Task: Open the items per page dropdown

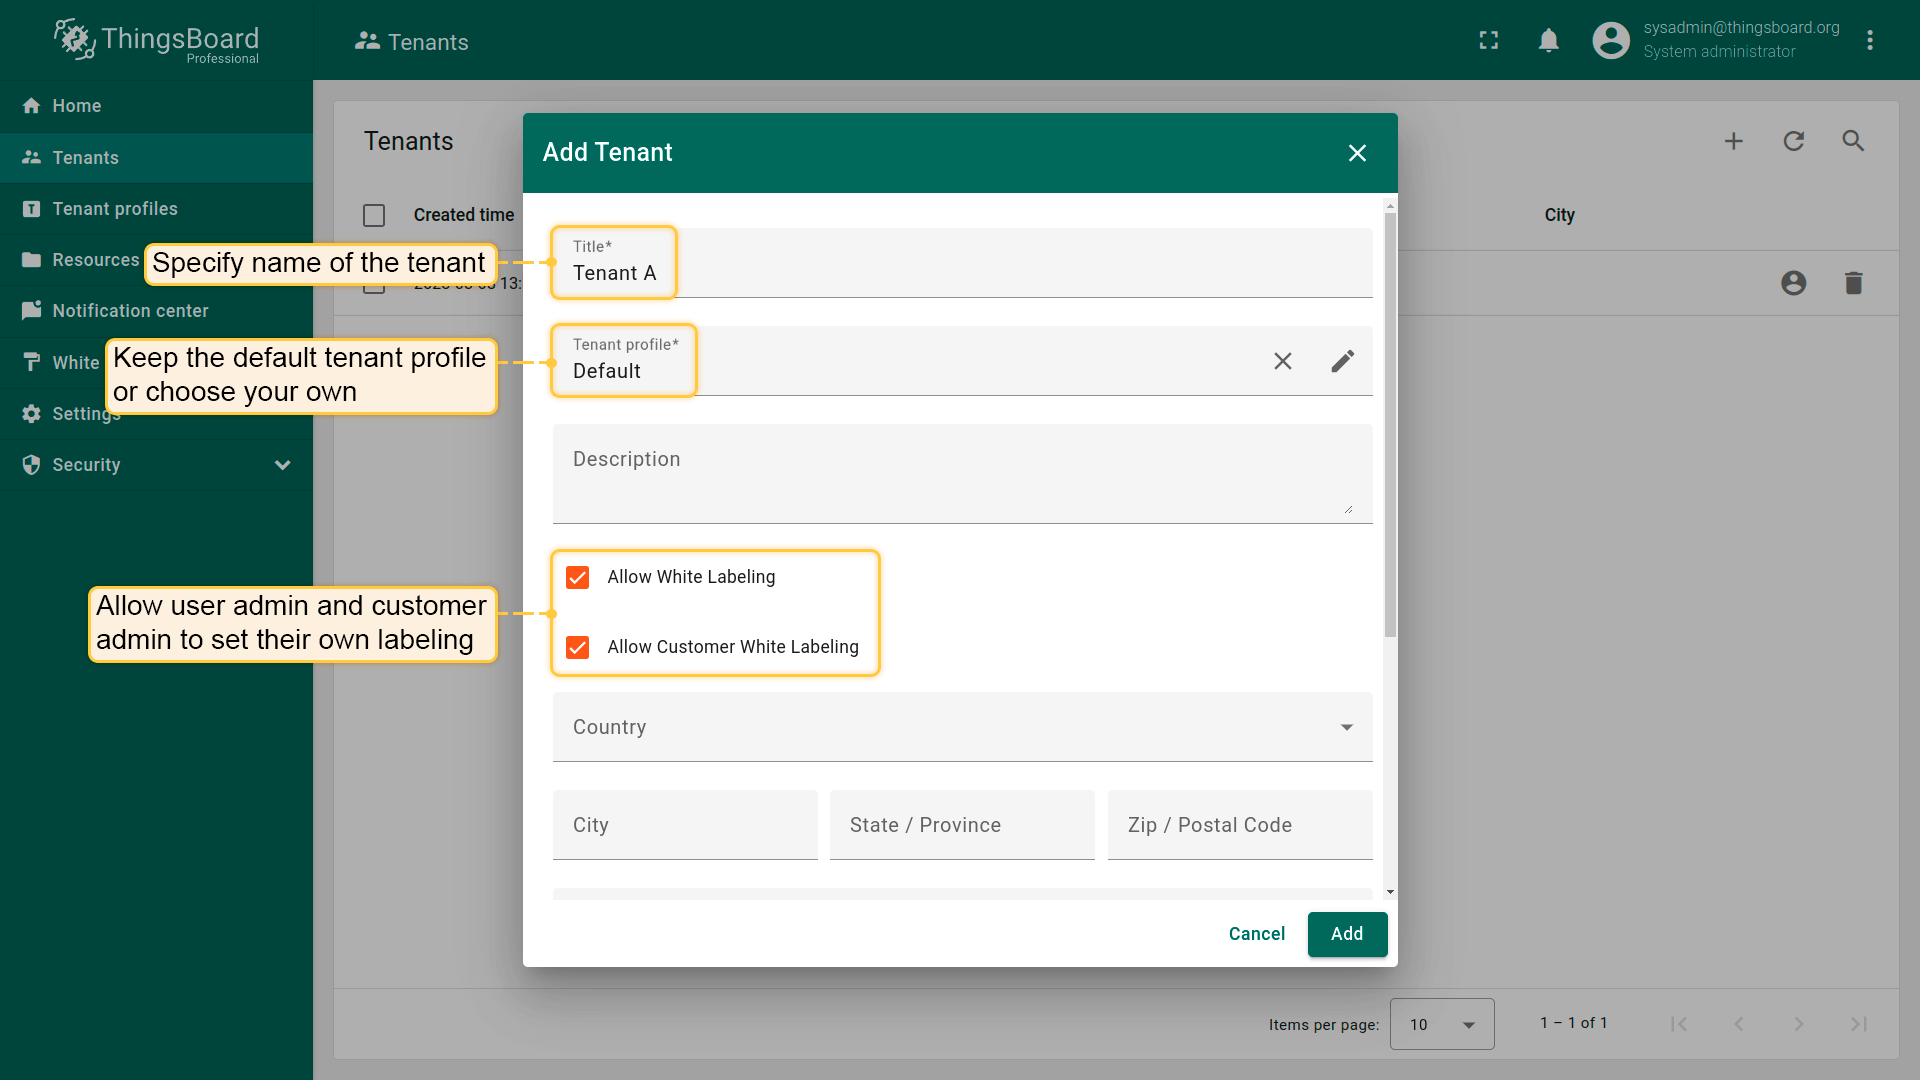Action: [x=1441, y=1024]
